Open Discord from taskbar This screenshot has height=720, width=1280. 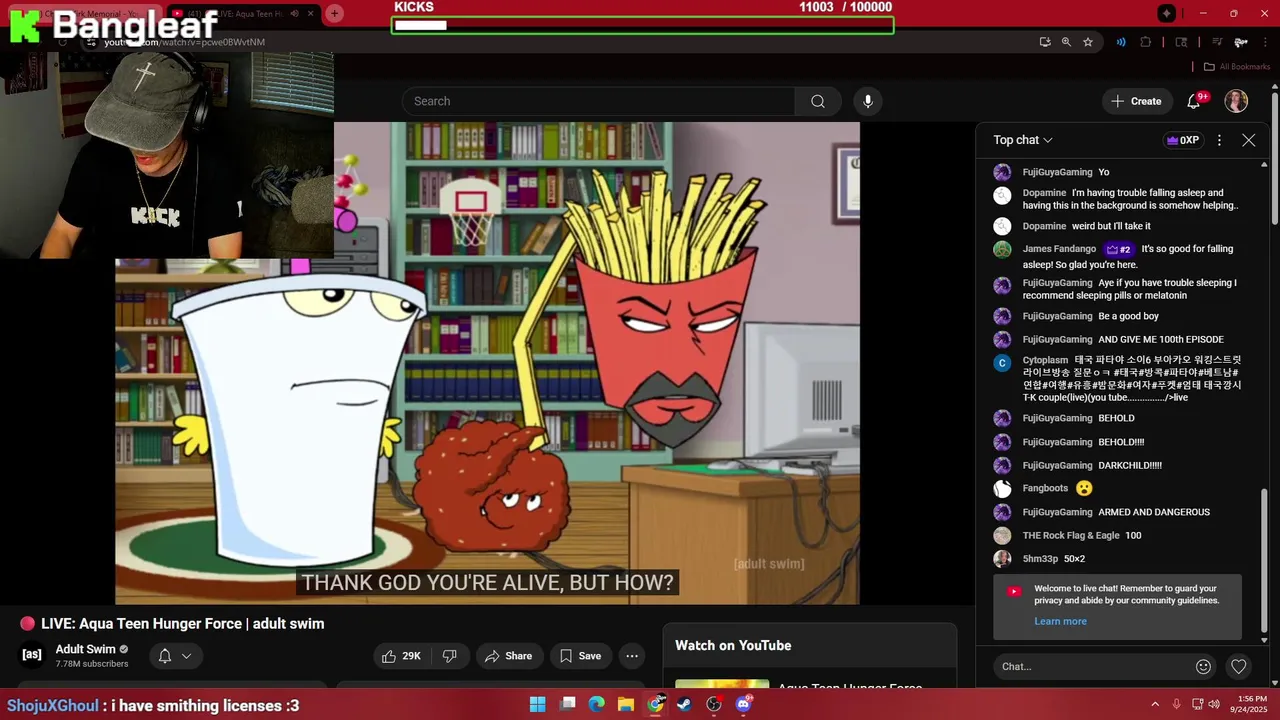pyautogui.click(x=743, y=704)
